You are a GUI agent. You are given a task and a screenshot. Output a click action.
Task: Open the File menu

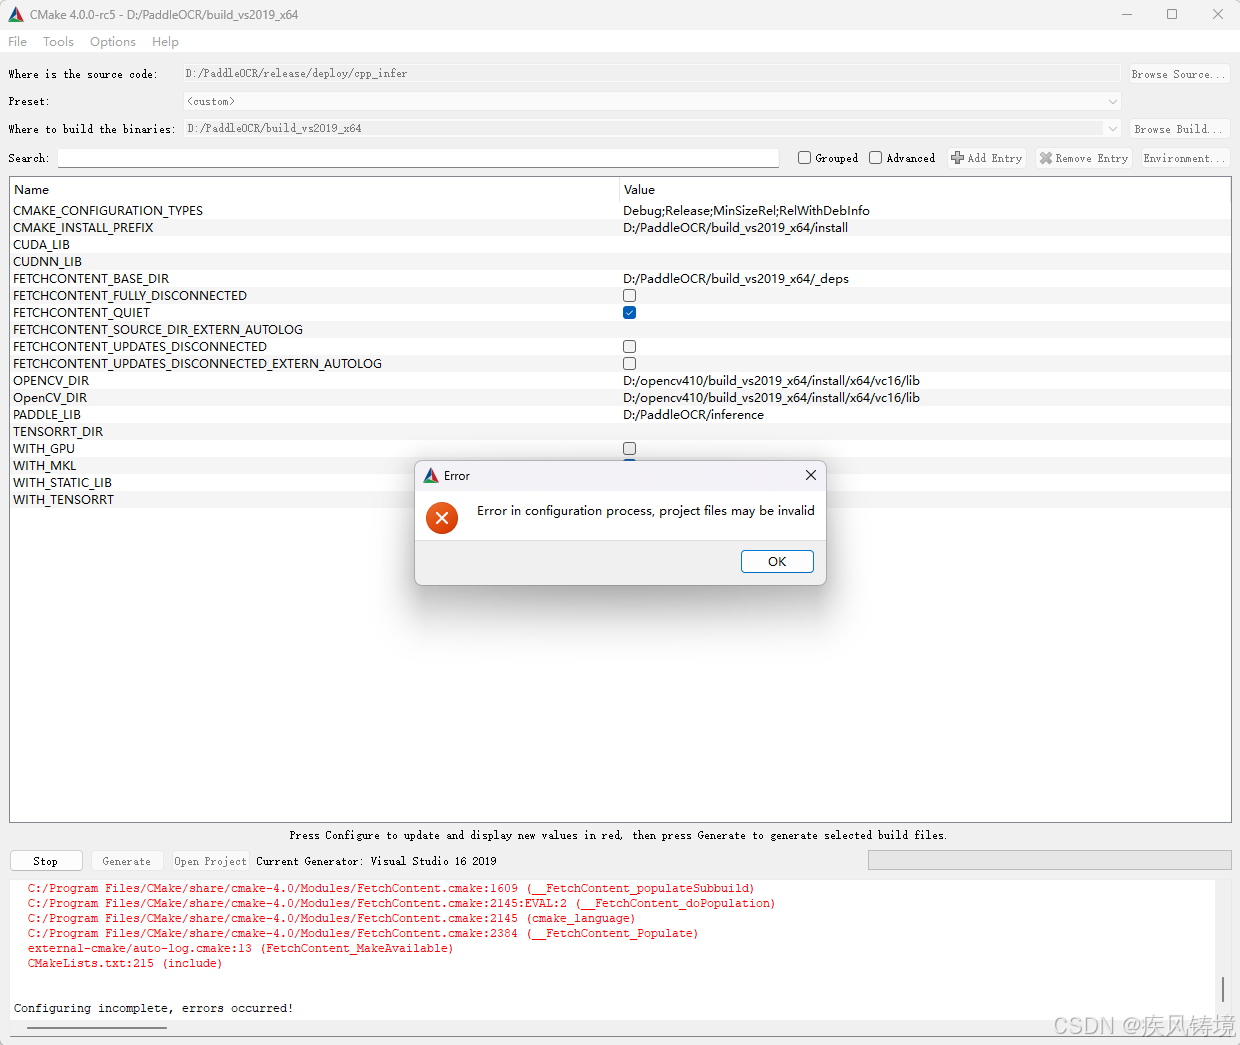pos(18,42)
